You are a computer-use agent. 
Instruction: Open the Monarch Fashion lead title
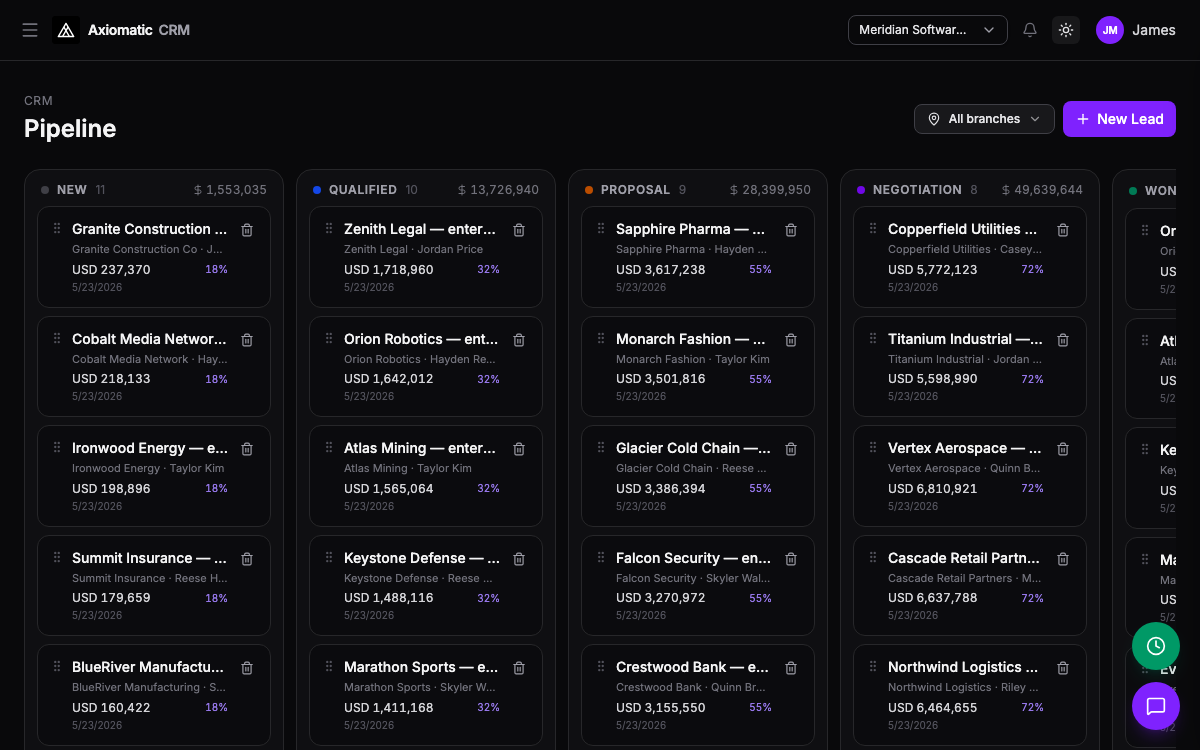691,339
